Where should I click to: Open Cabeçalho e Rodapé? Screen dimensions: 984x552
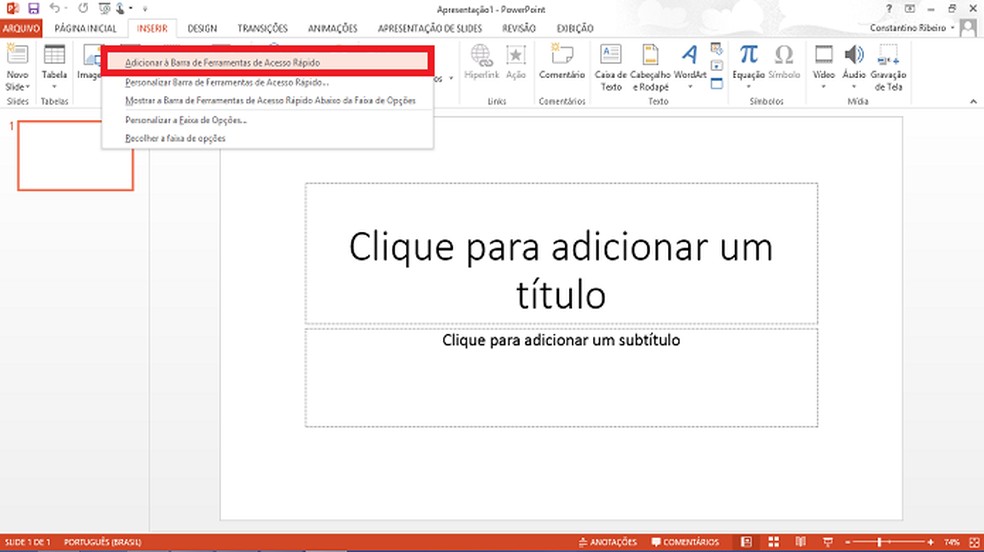(x=651, y=67)
